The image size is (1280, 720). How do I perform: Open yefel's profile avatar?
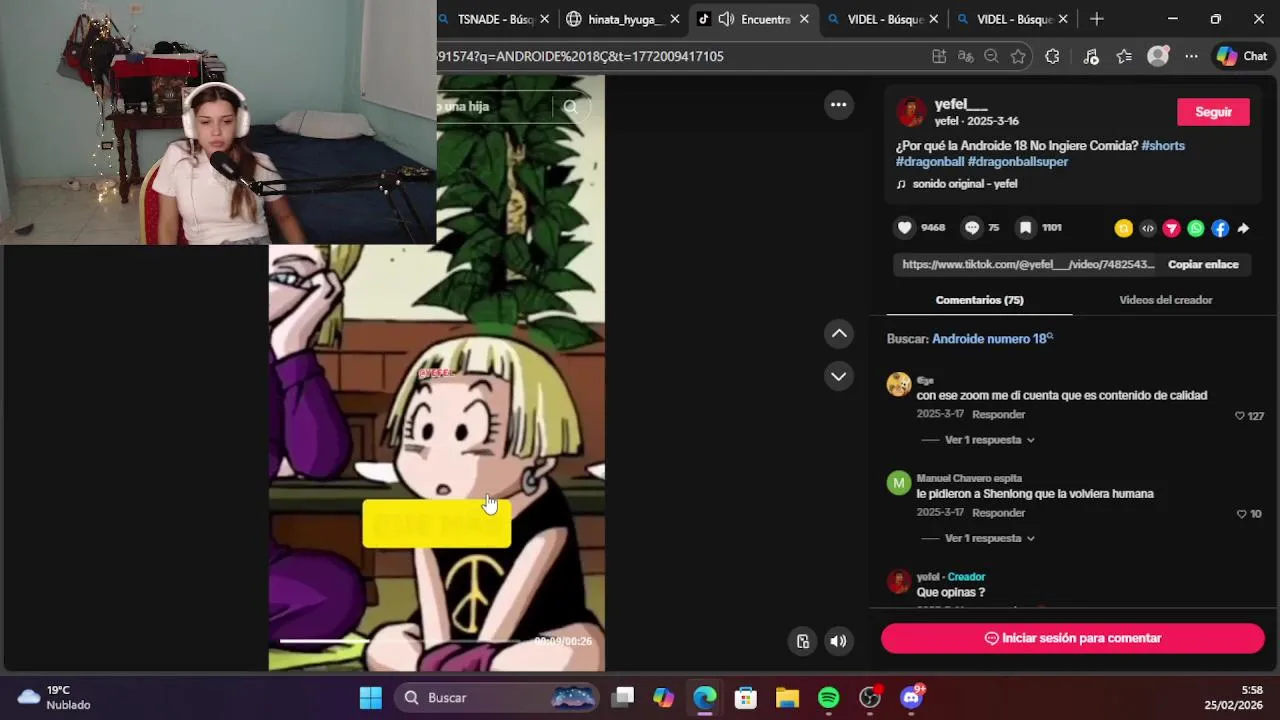911,112
